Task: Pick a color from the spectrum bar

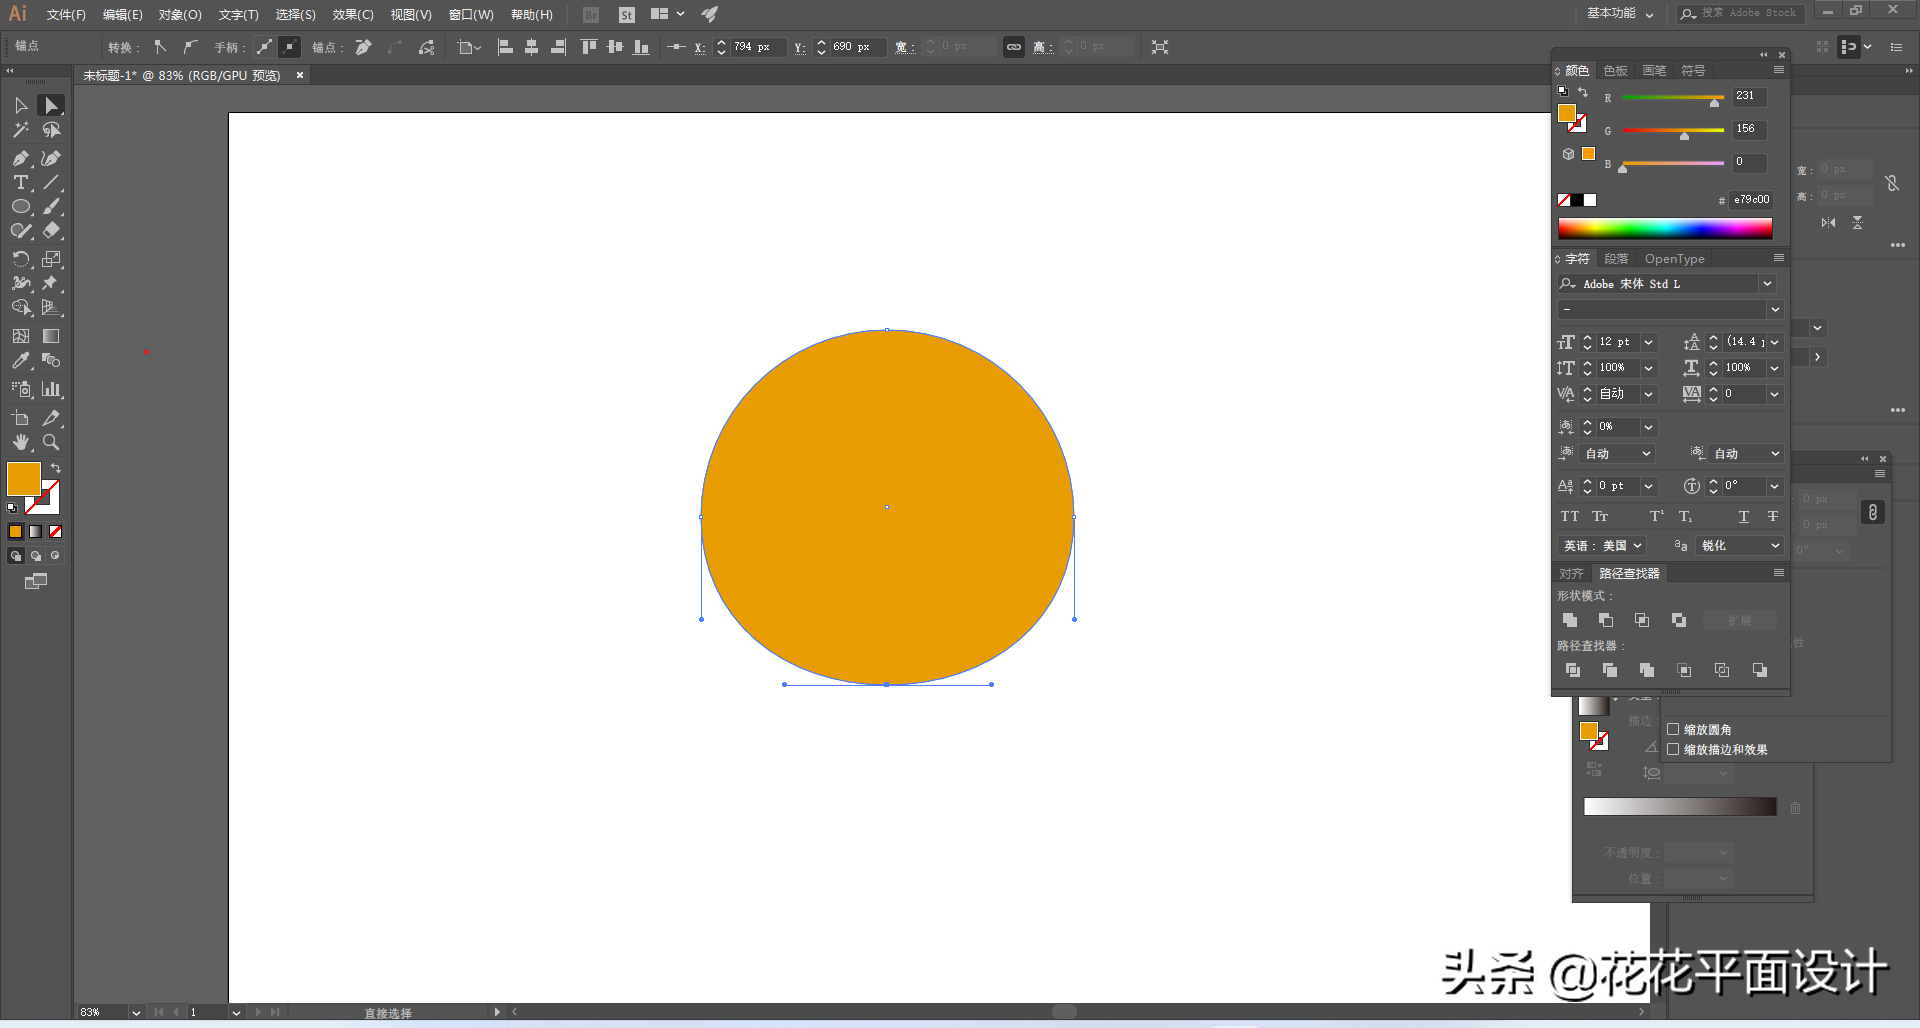Action: click(x=1665, y=229)
